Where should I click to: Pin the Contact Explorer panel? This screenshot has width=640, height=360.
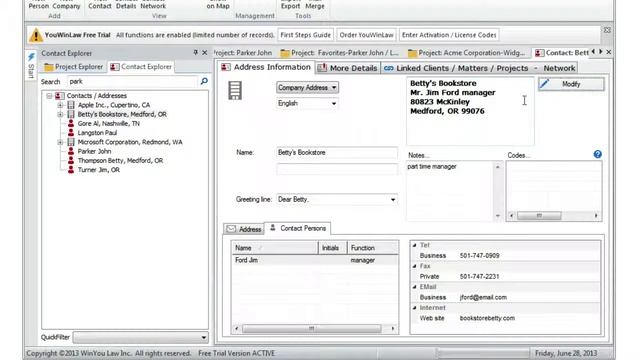pyautogui.click(x=196, y=53)
